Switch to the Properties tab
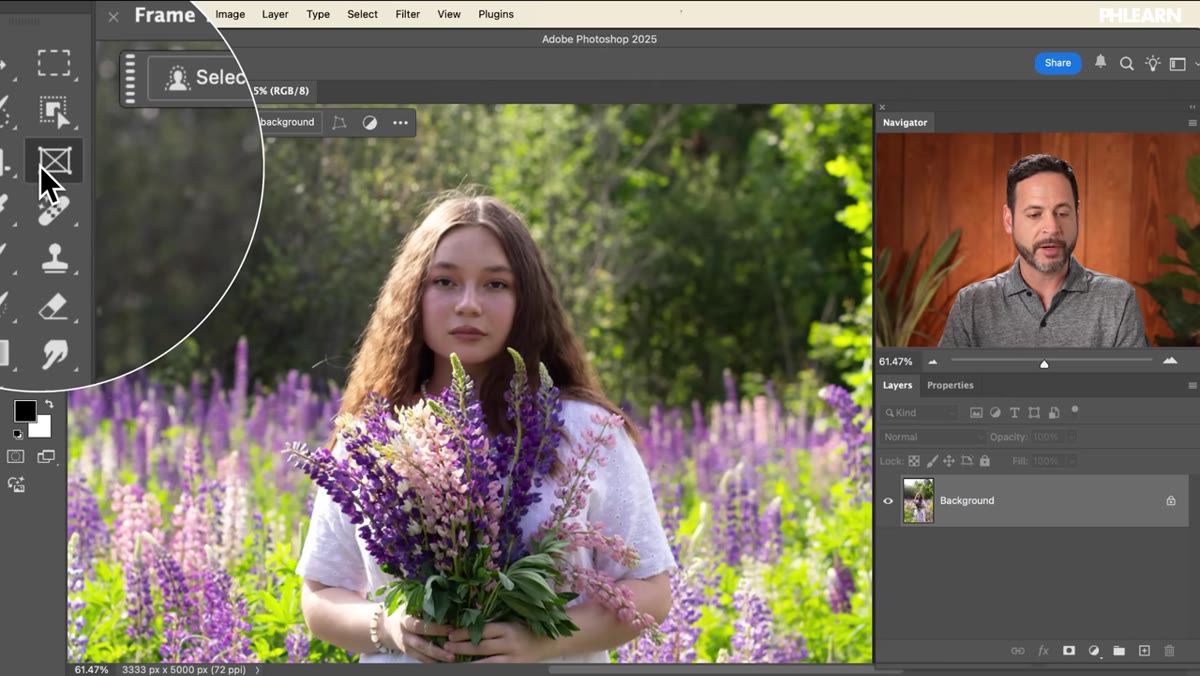 (950, 385)
